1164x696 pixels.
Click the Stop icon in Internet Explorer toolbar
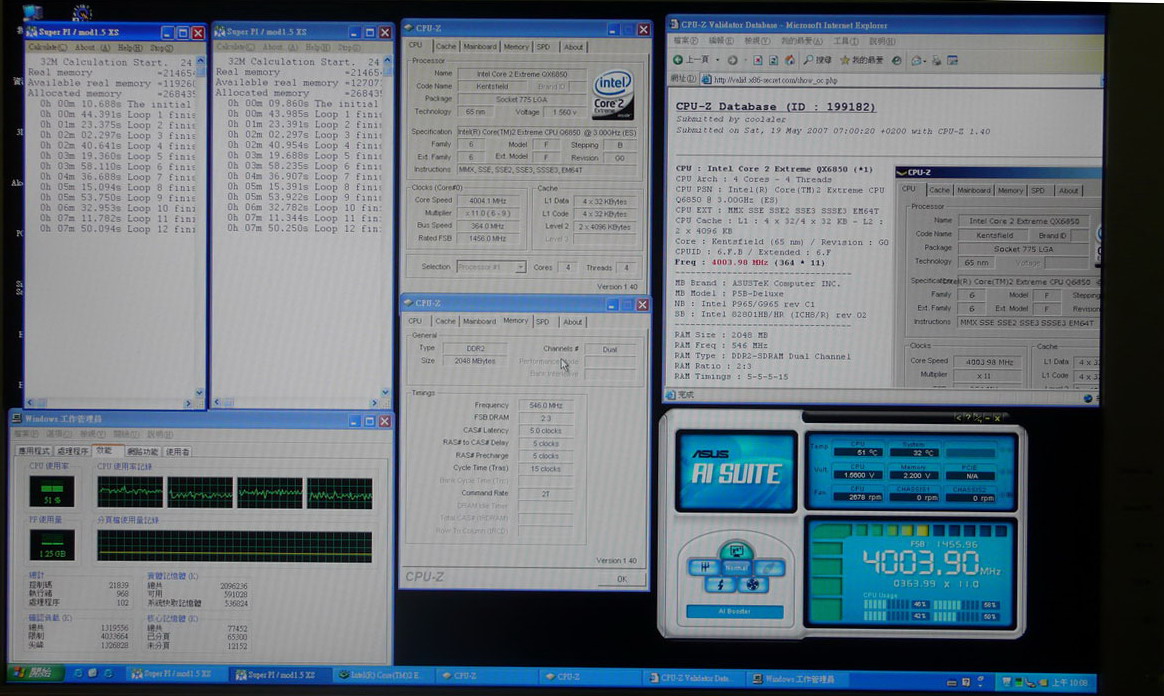click(756, 60)
